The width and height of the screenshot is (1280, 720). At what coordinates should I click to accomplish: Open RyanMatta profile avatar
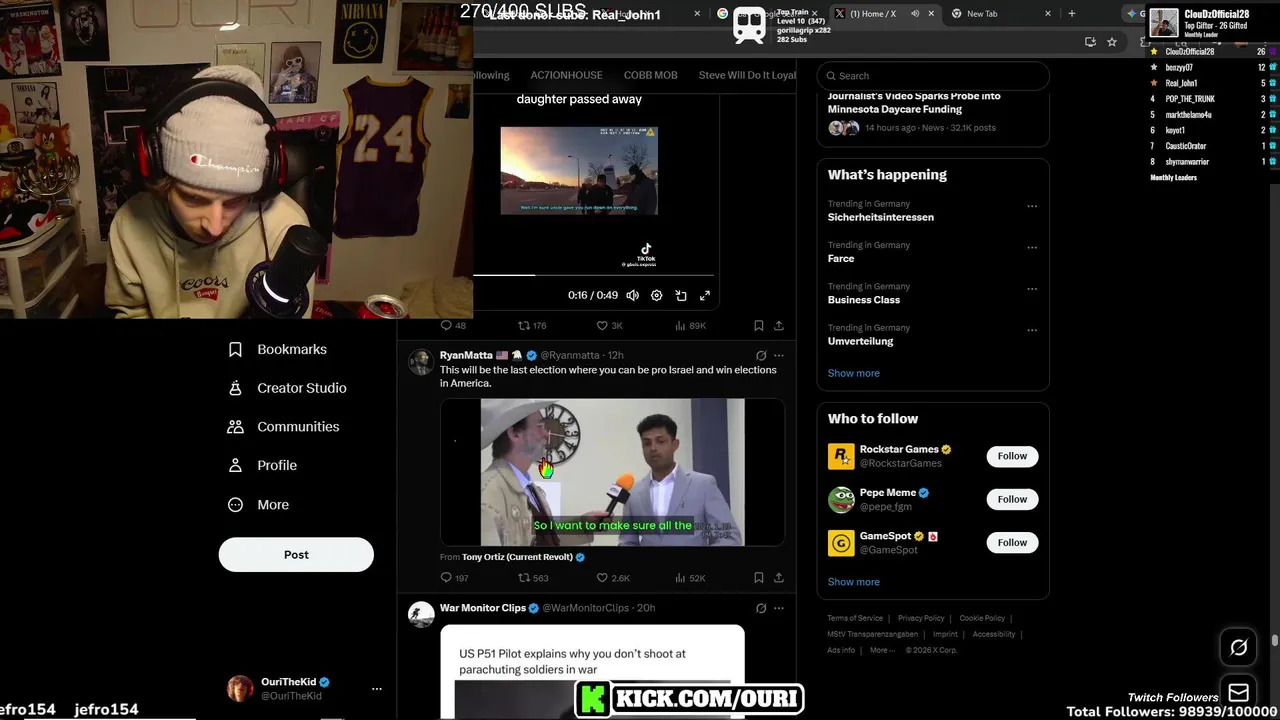pos(421,362)
